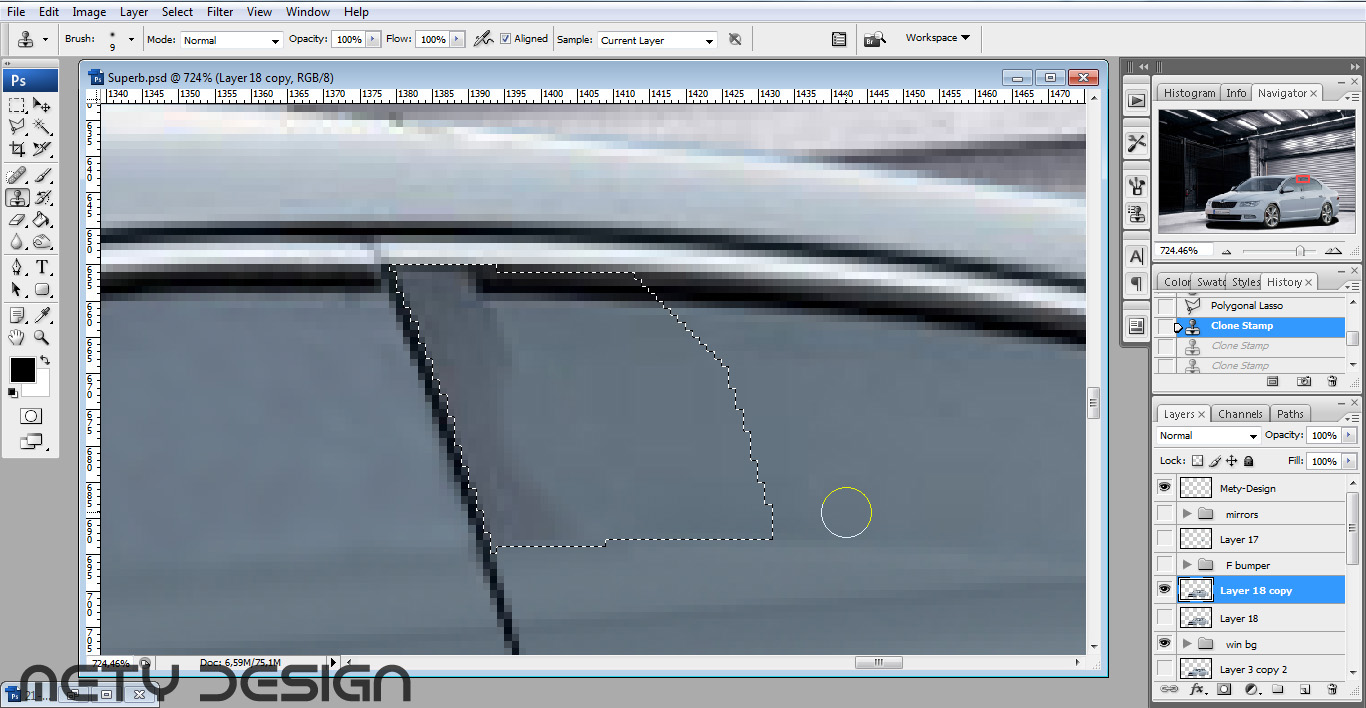Click the foreground color swatch
Screen dimensions: 1366x708
click(x=22, y=370)
